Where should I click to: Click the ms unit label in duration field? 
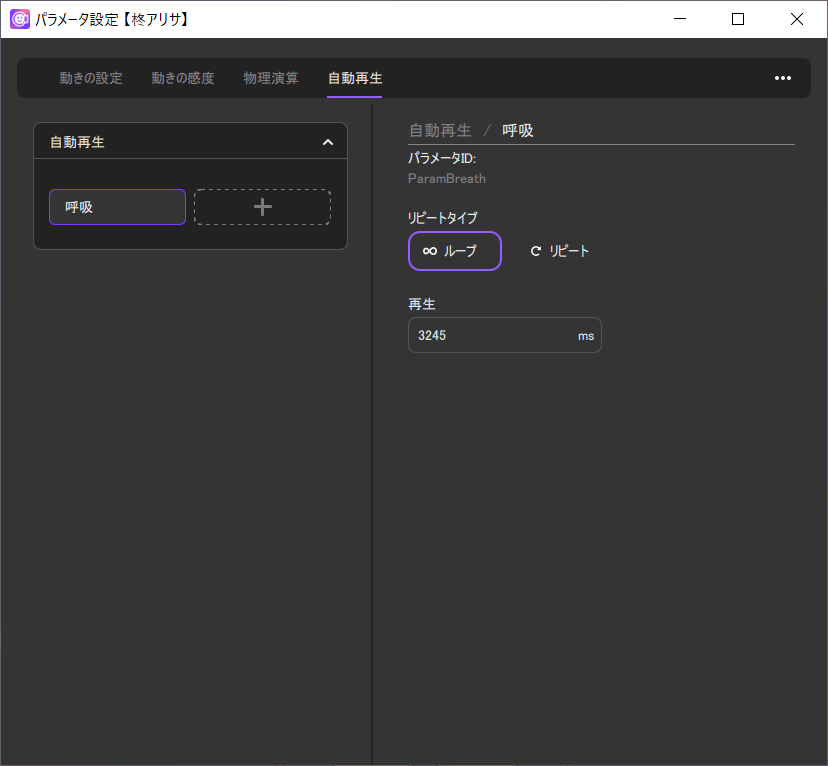(x=586, y=336)
